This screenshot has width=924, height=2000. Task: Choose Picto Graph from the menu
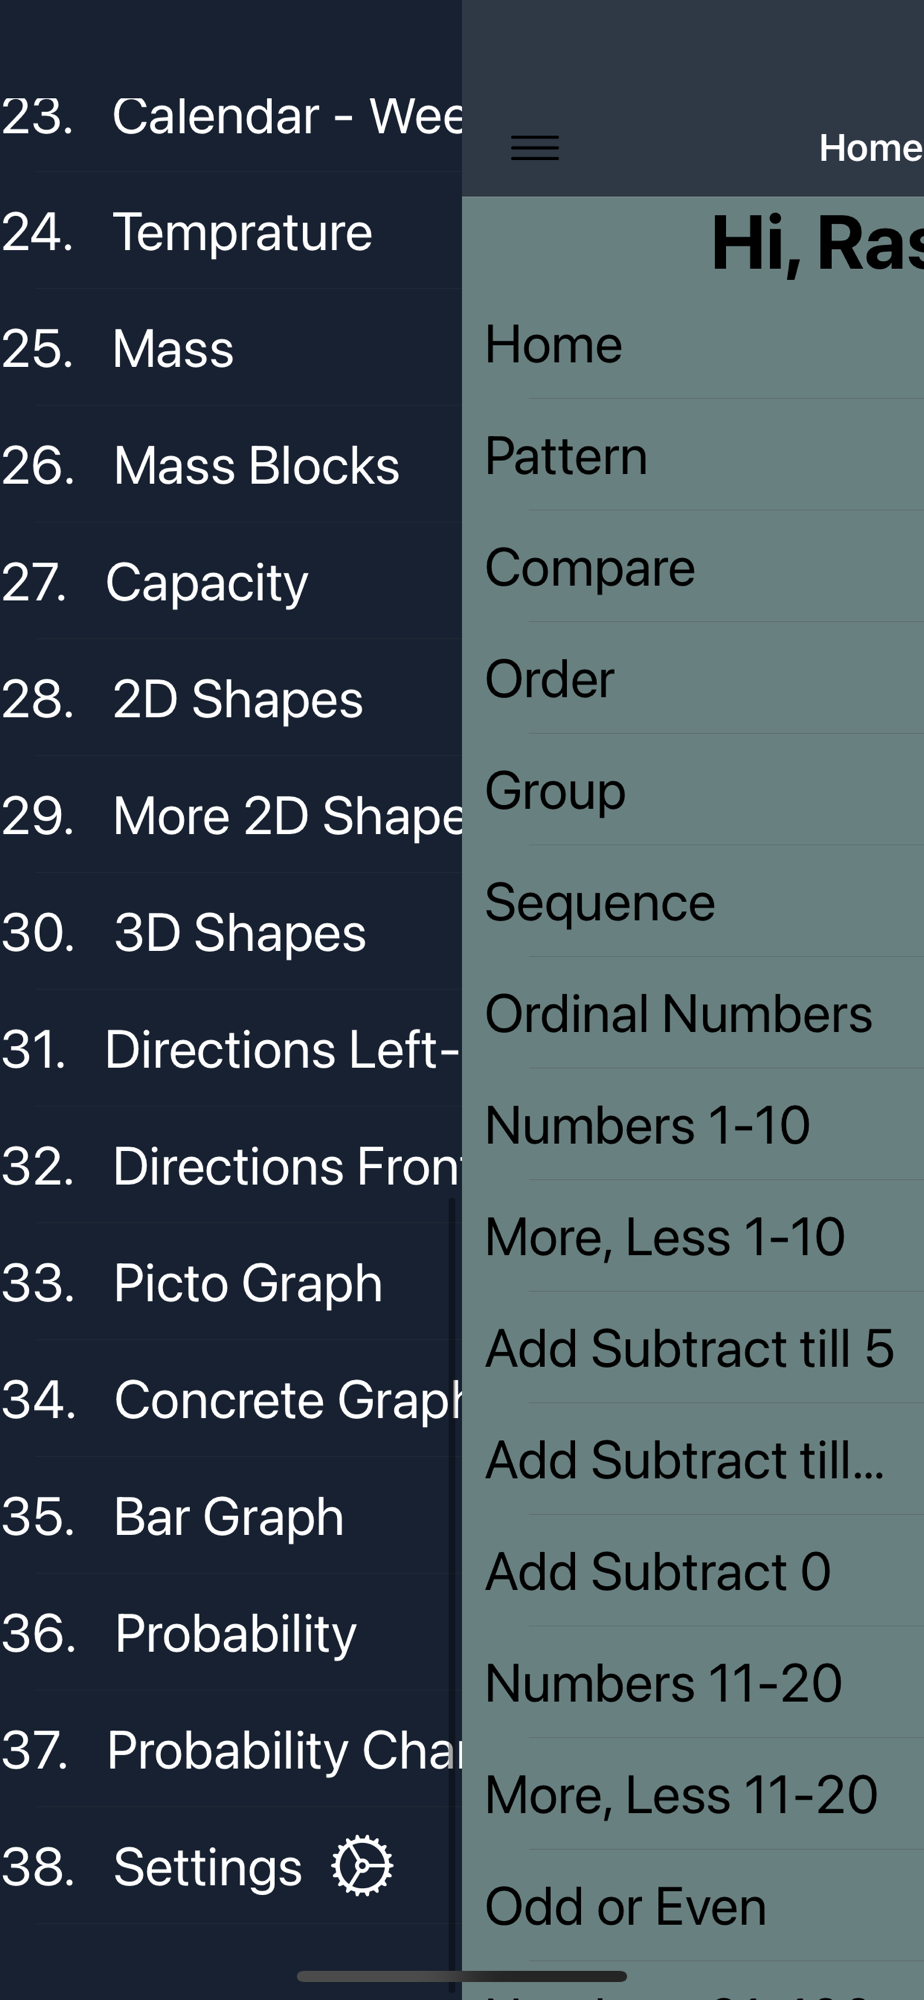coord(248,1283)
